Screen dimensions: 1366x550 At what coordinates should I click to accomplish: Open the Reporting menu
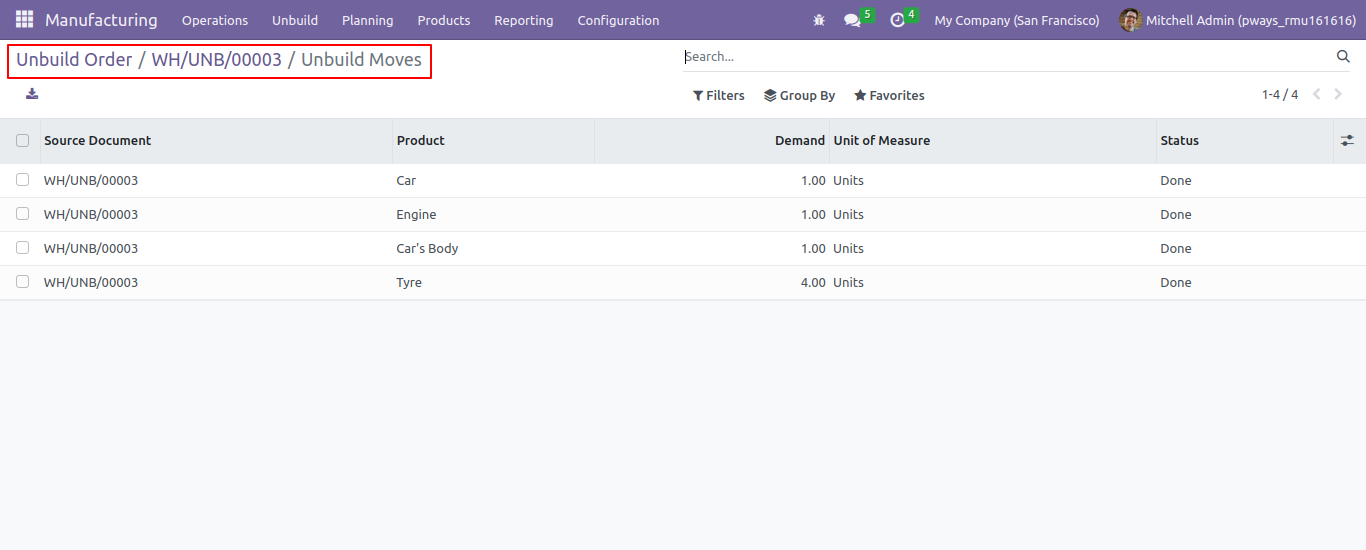(523, 20)
